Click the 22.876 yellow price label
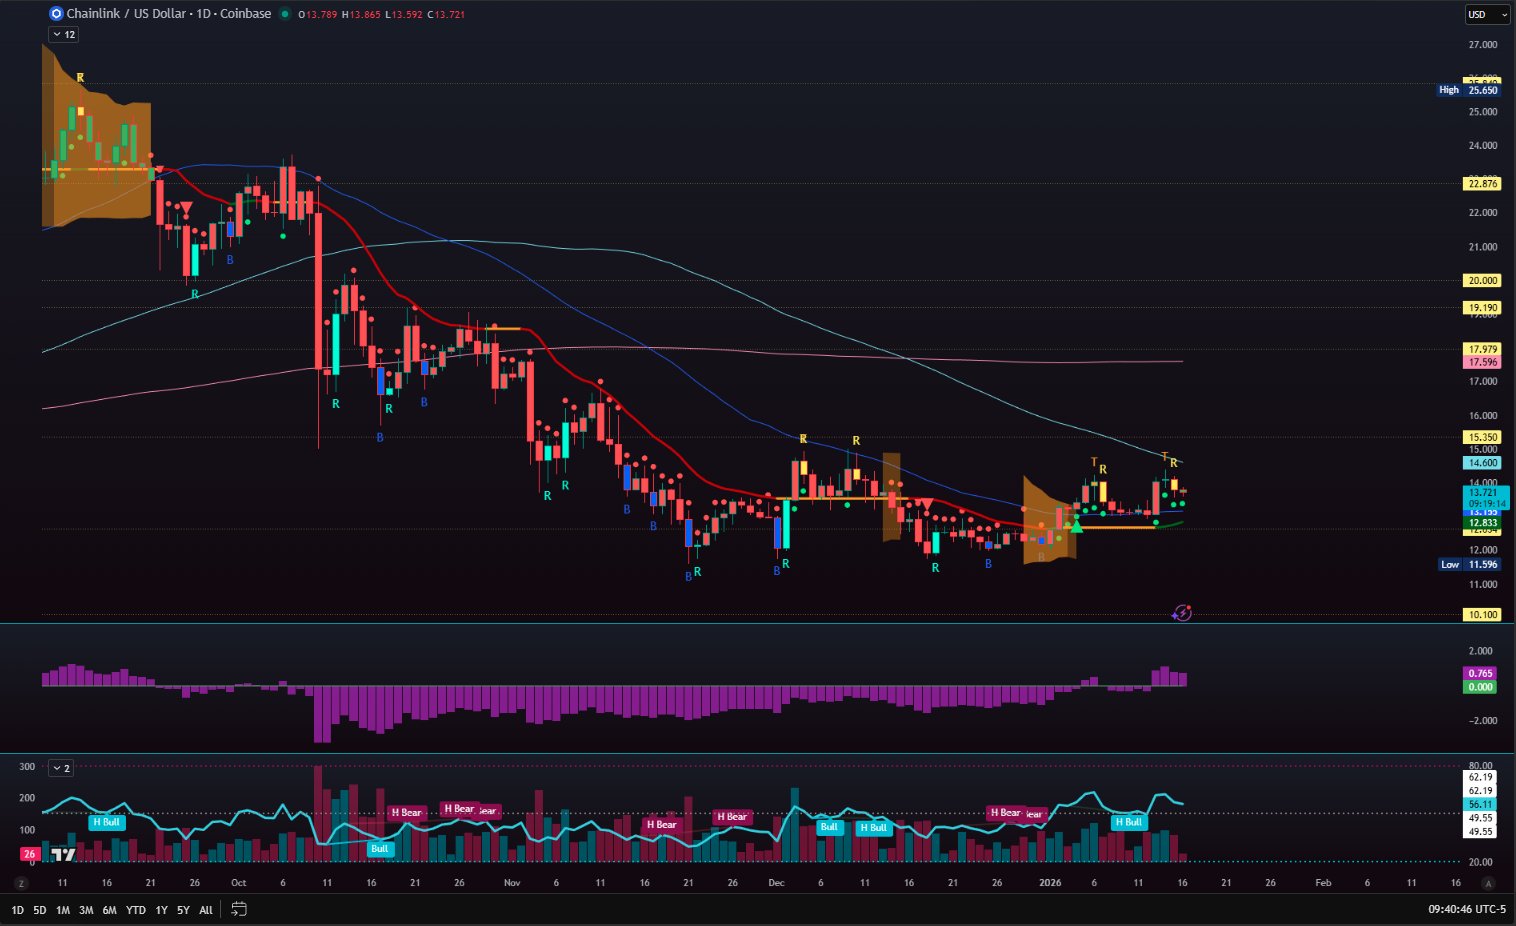This screenshot has width=1516, height=926. [1482, 184]
